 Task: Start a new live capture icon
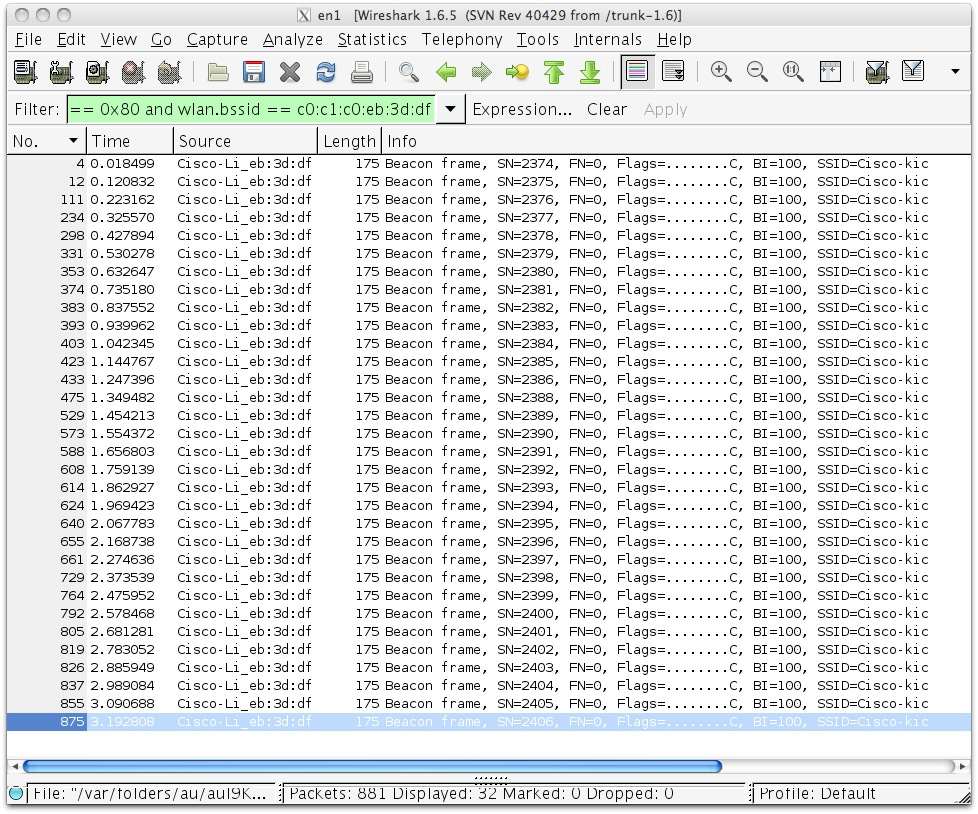click(97, 72)
